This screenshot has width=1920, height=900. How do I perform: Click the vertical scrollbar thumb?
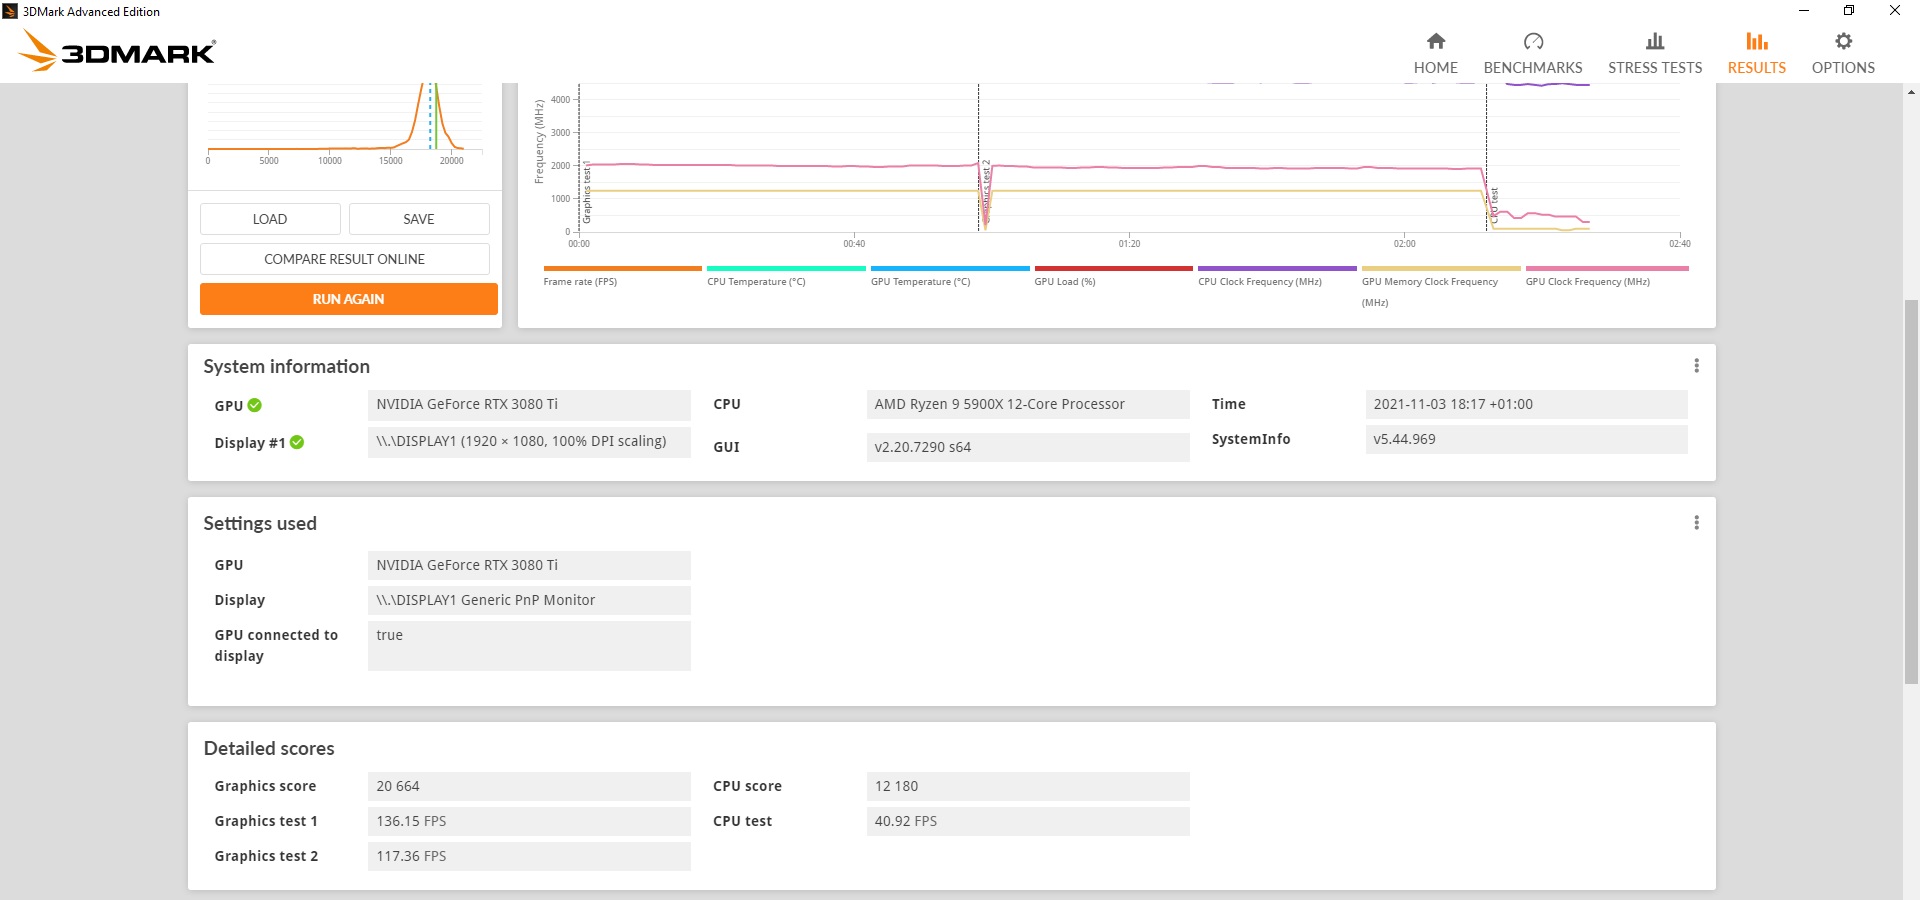(x=1911, y=490)
